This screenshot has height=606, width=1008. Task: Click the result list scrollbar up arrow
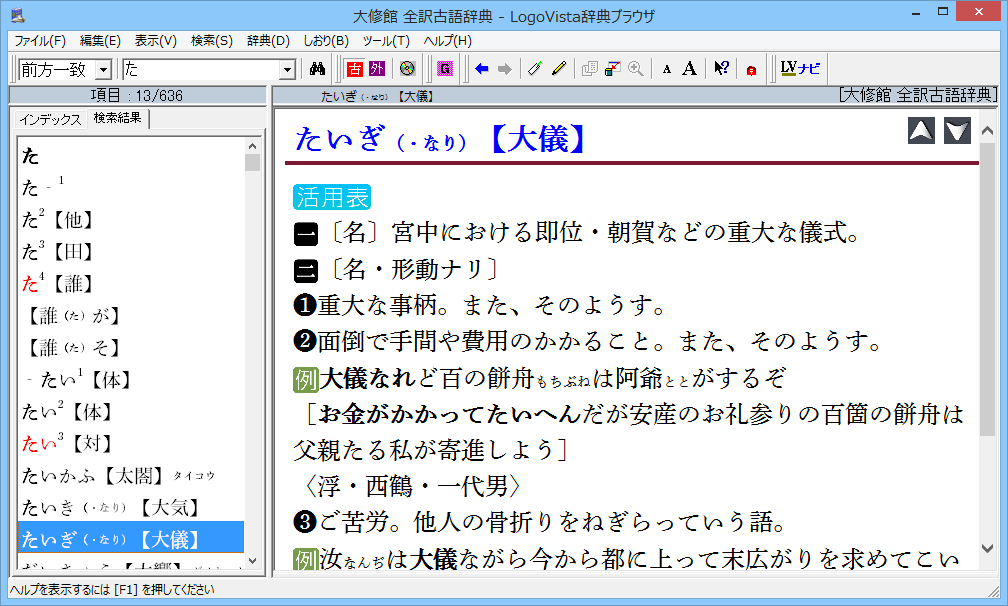252,146
